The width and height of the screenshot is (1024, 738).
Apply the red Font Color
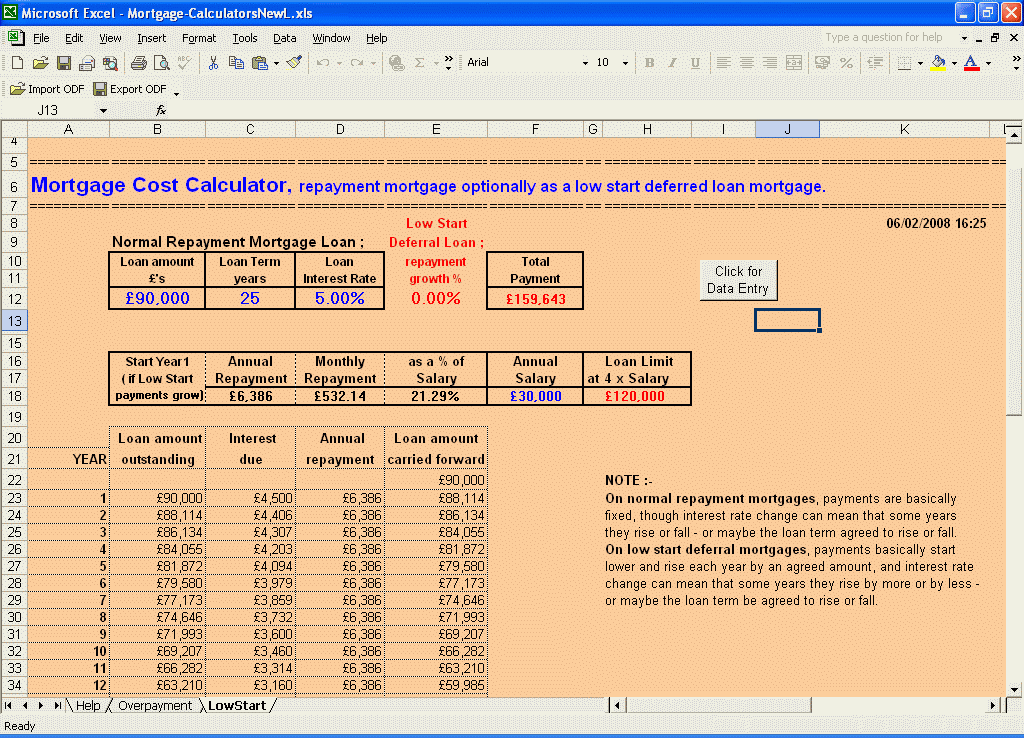[x=972, y=63]
